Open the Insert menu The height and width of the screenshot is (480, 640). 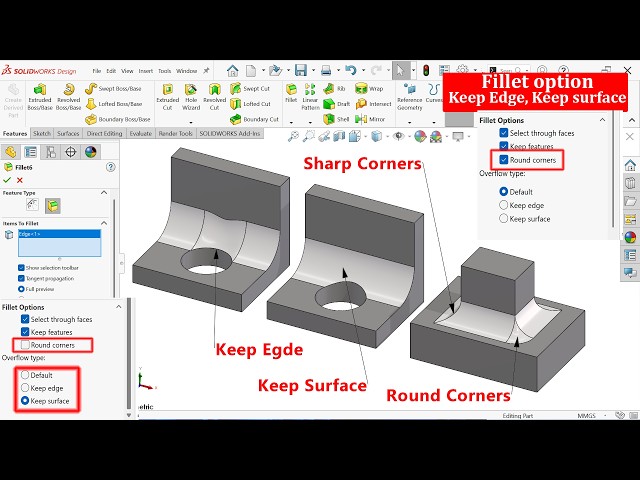click(x=146, y=71)
